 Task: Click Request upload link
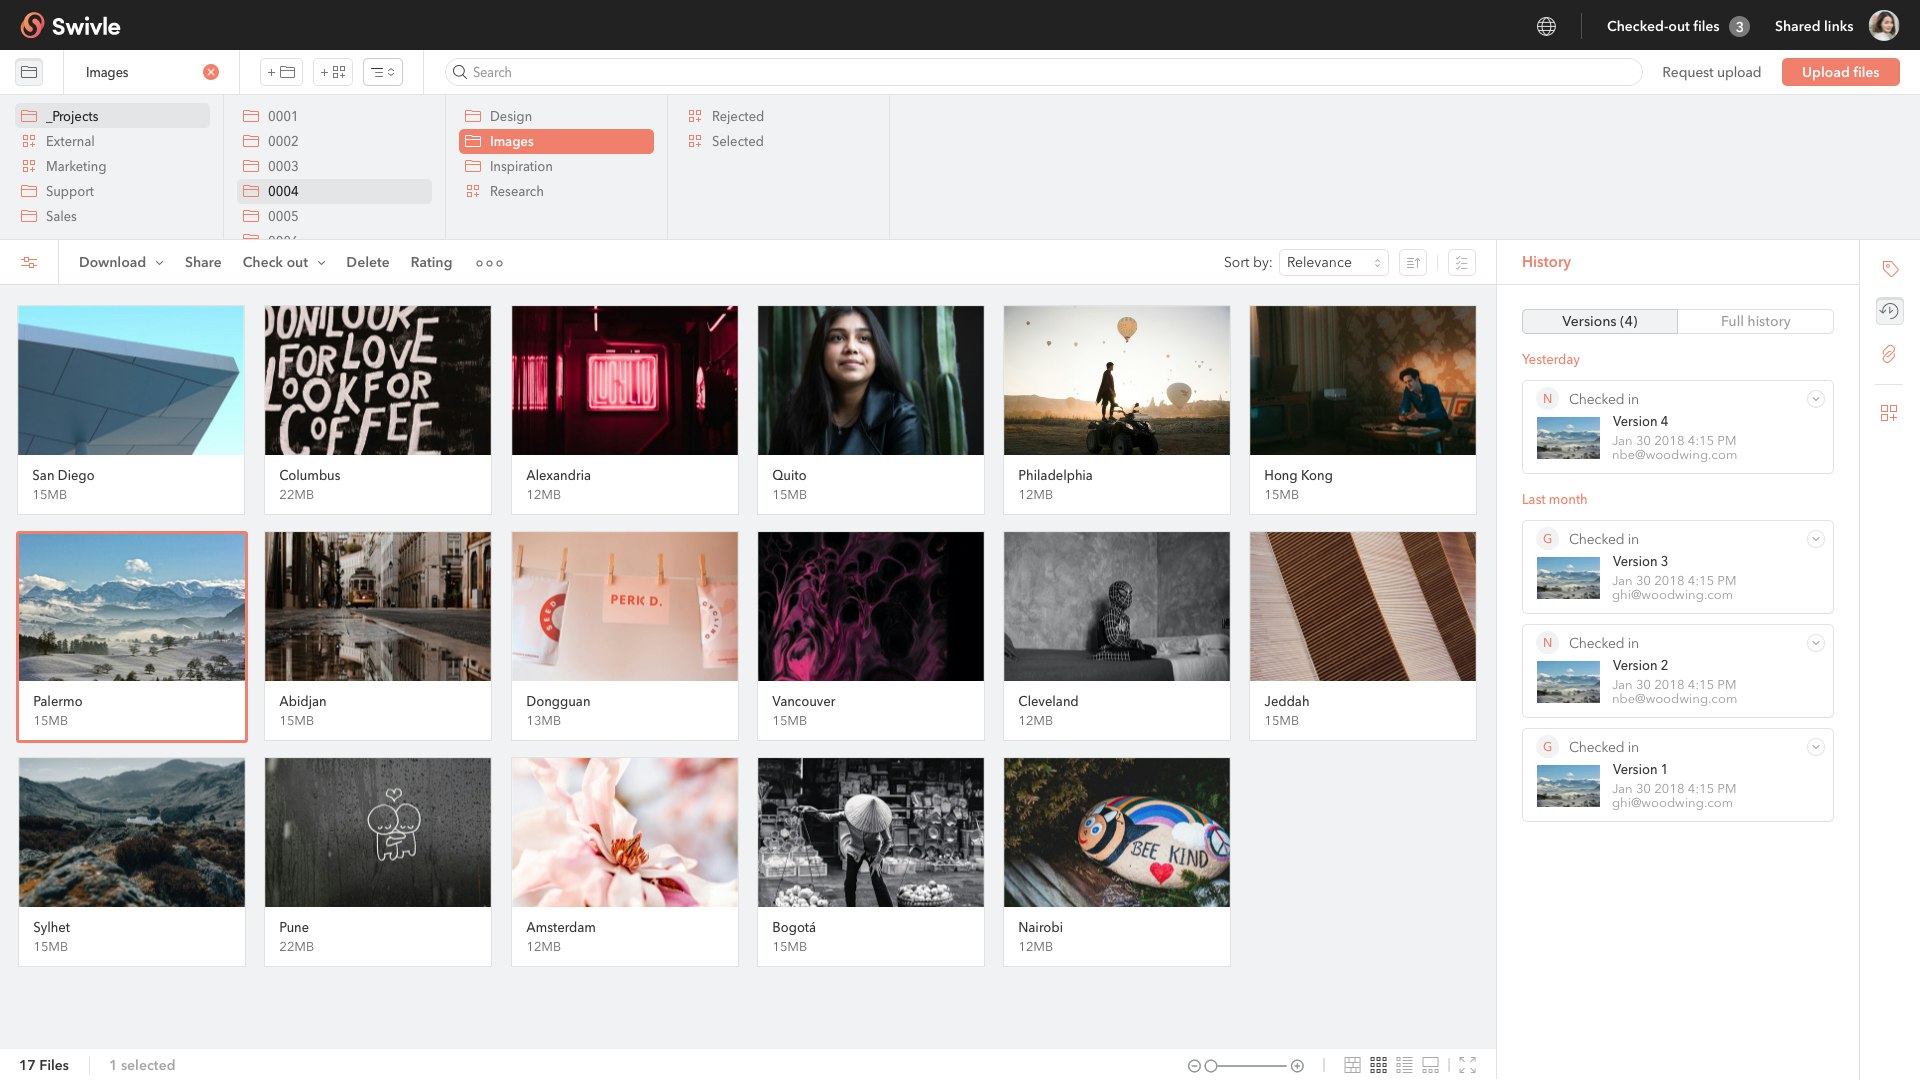pyautogui.click(x=1711, y=72)
